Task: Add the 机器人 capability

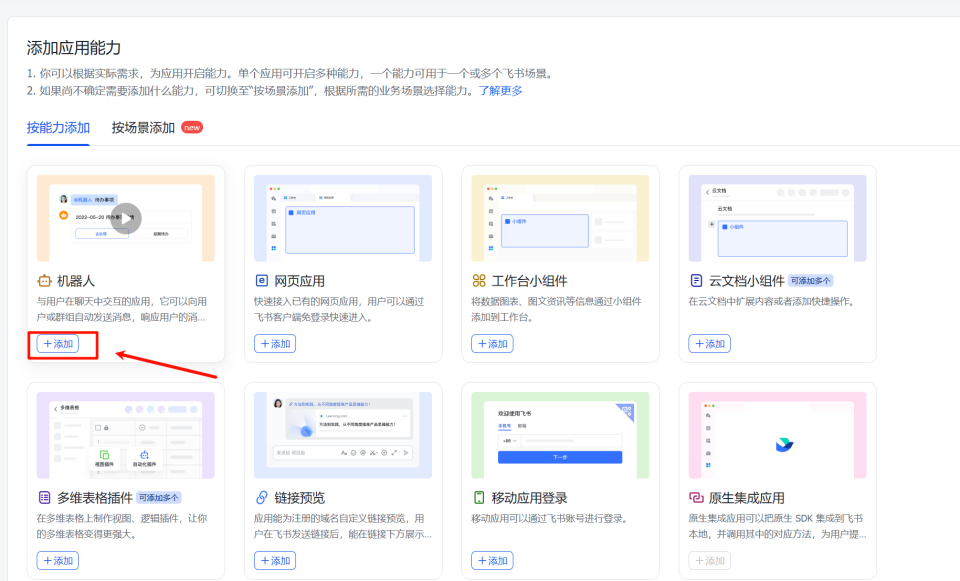Action: 58,343
